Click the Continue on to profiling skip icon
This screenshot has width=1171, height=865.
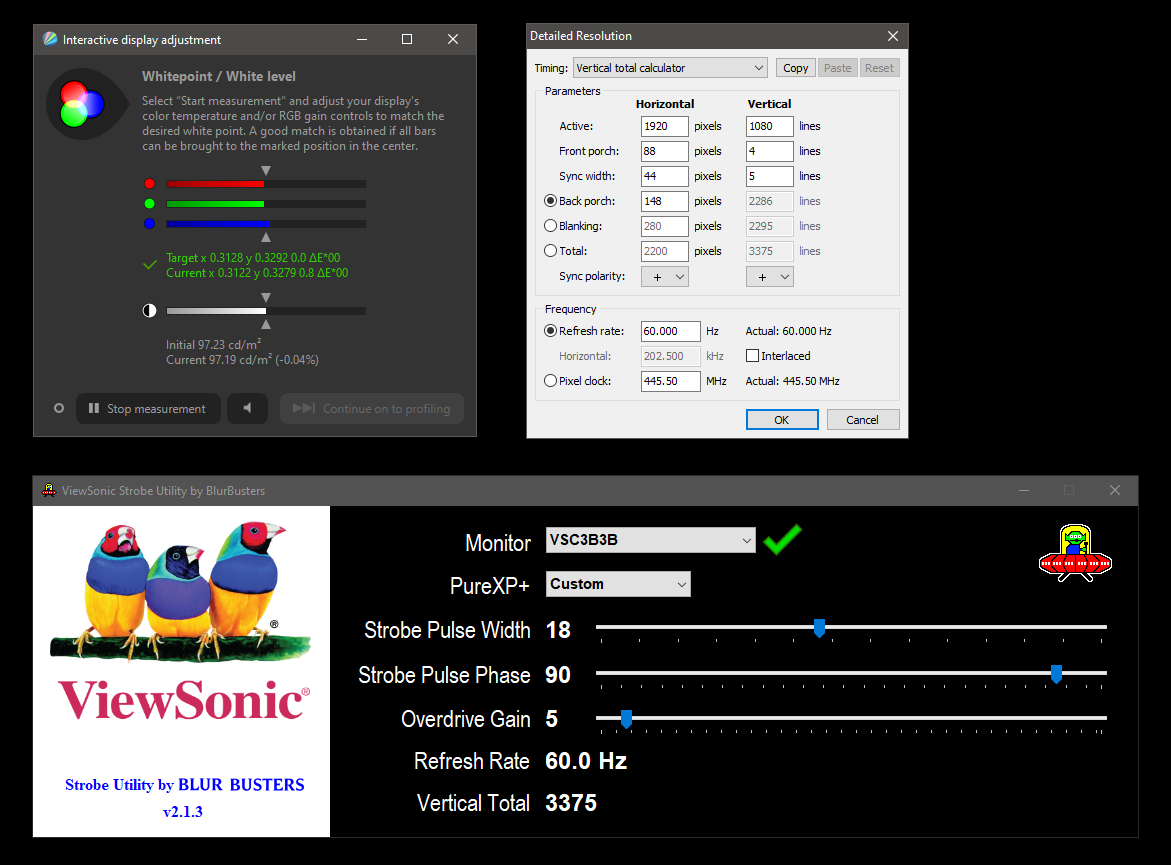302,408
